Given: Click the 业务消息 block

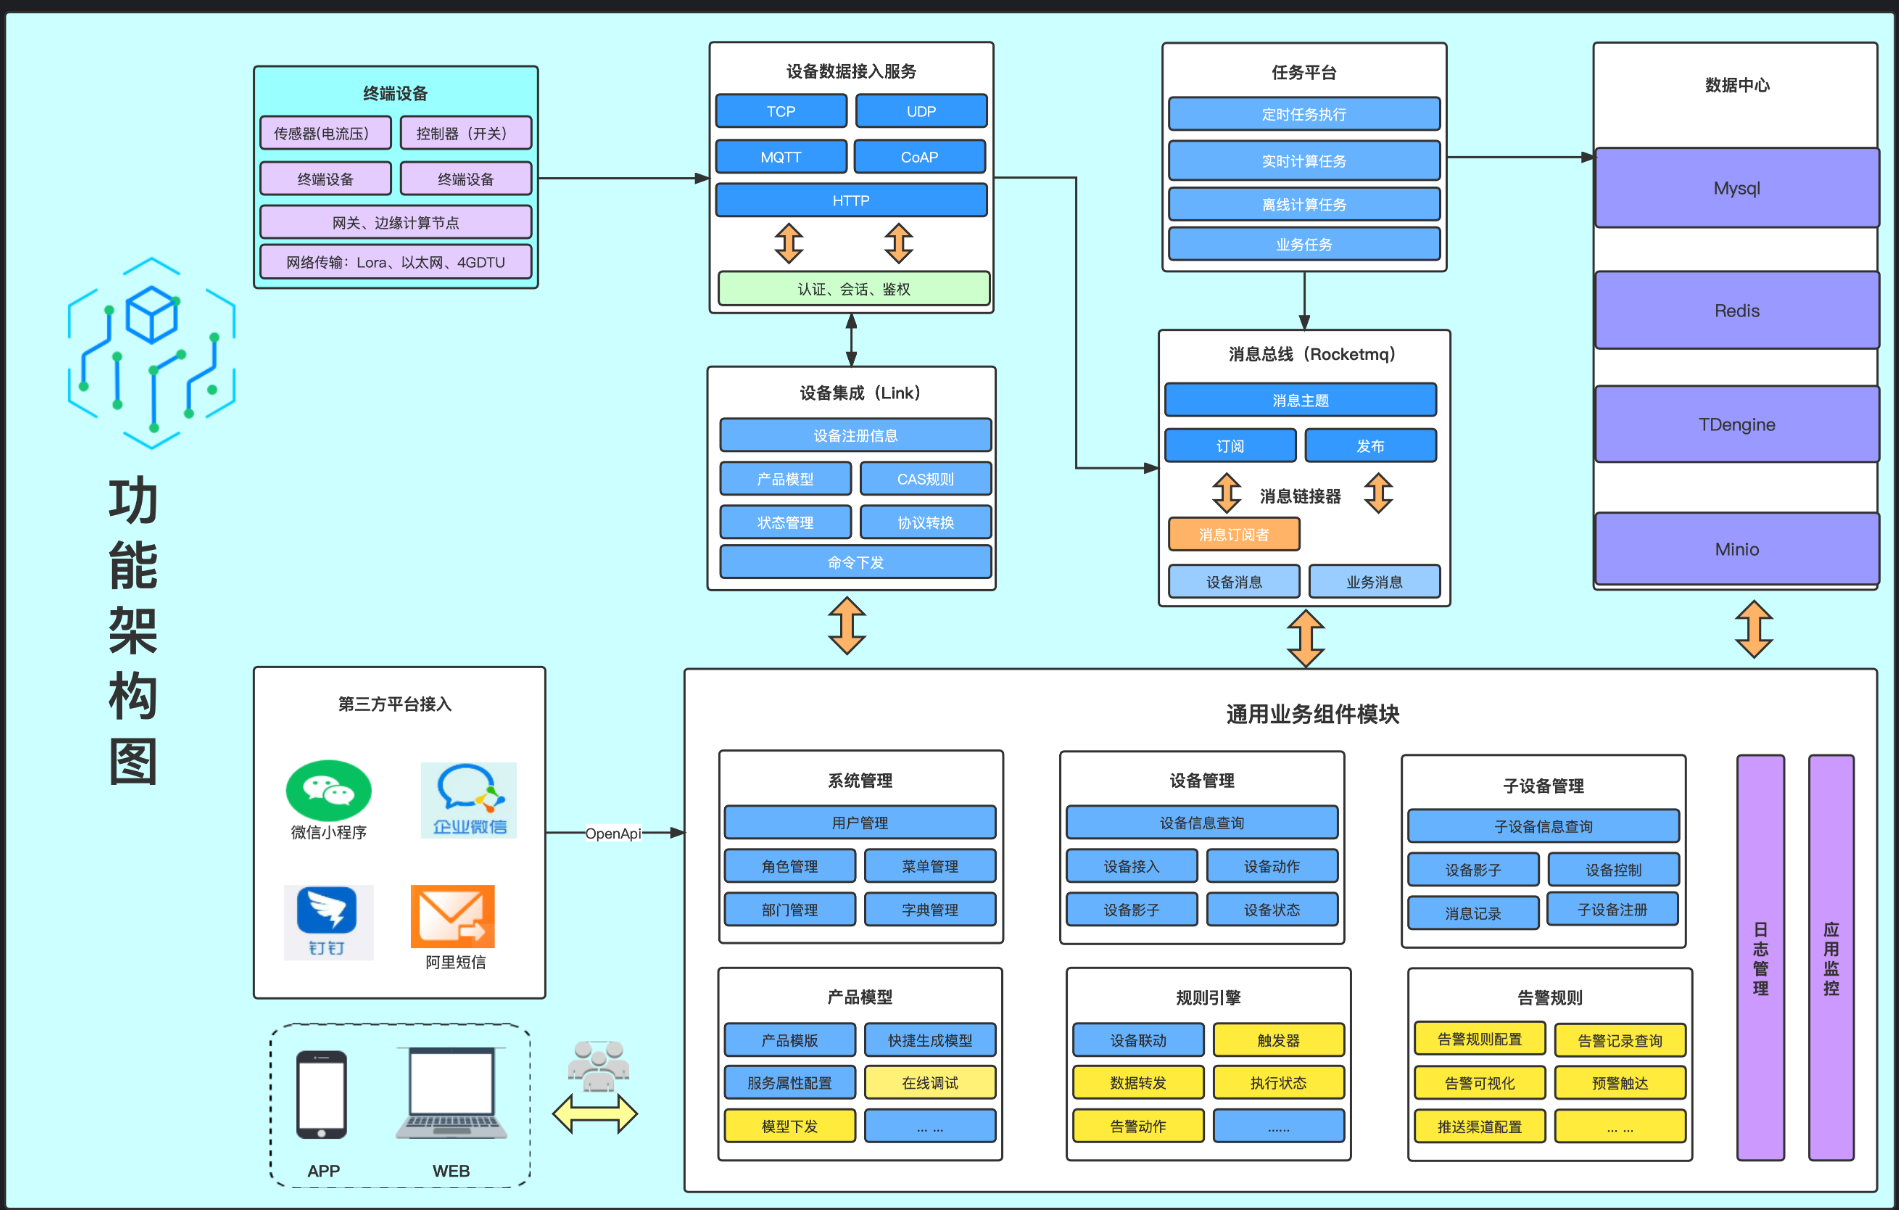Looking at the screenshot, I should 1374,581.
